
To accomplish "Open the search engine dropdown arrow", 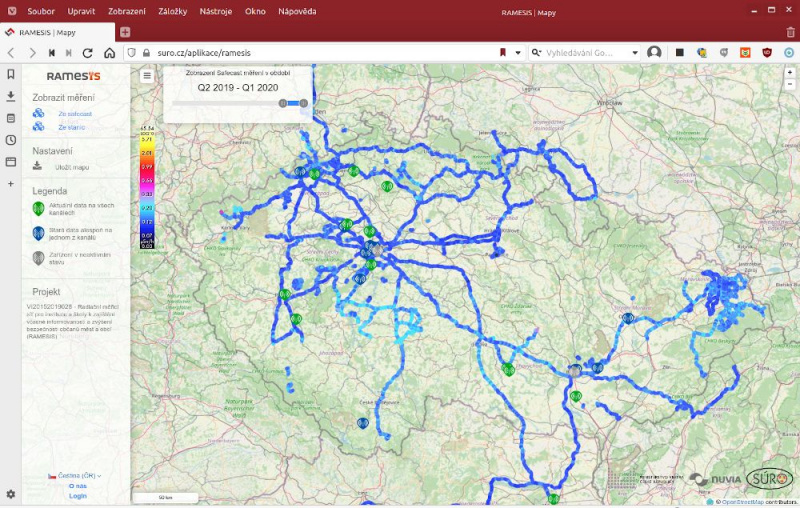I will click(634, 53).
